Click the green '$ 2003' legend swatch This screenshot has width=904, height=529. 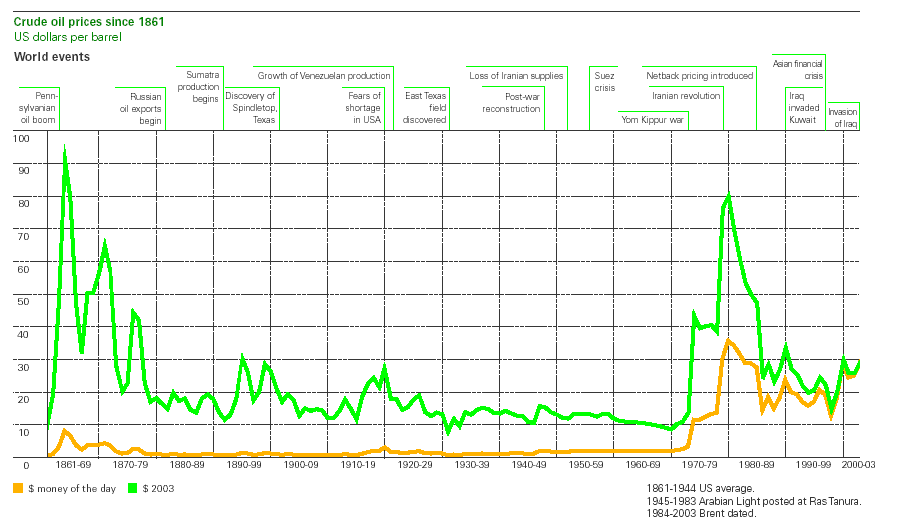(x=133, y=488)
